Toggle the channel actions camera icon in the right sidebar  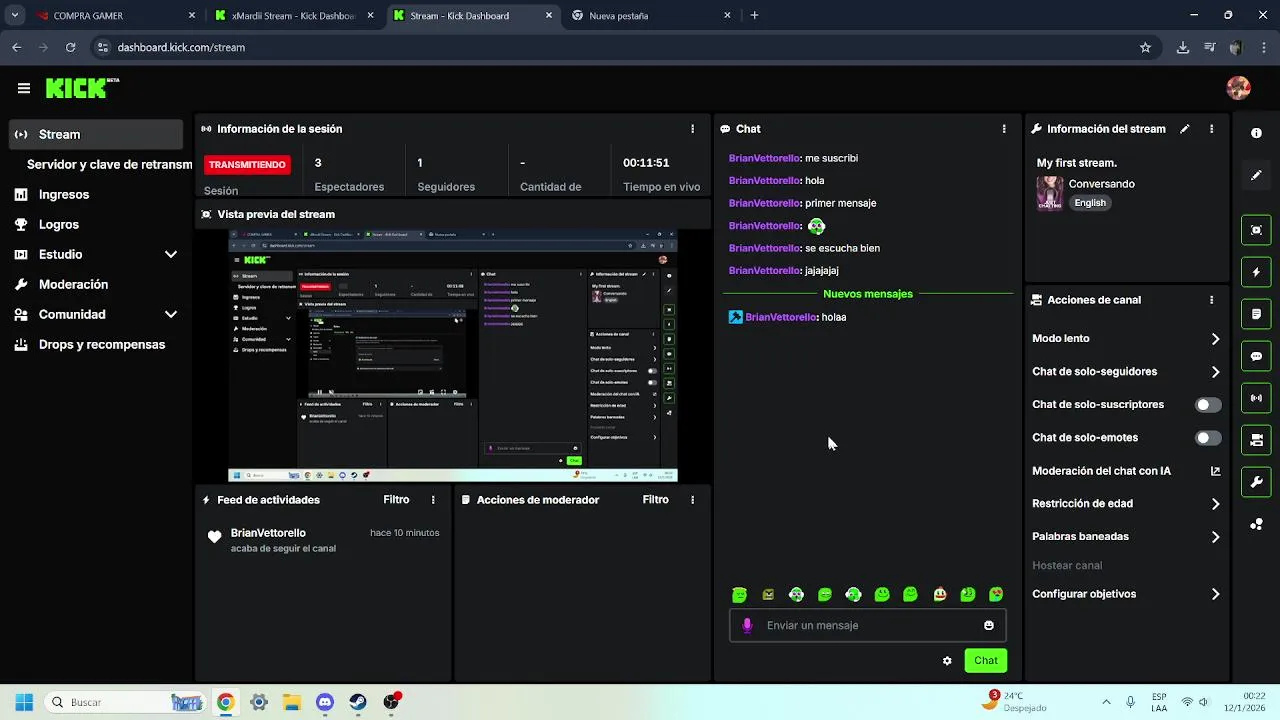(1256, 440)
